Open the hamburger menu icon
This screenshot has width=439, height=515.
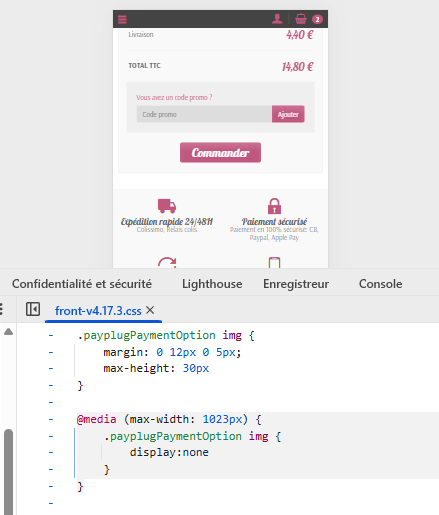122,19
